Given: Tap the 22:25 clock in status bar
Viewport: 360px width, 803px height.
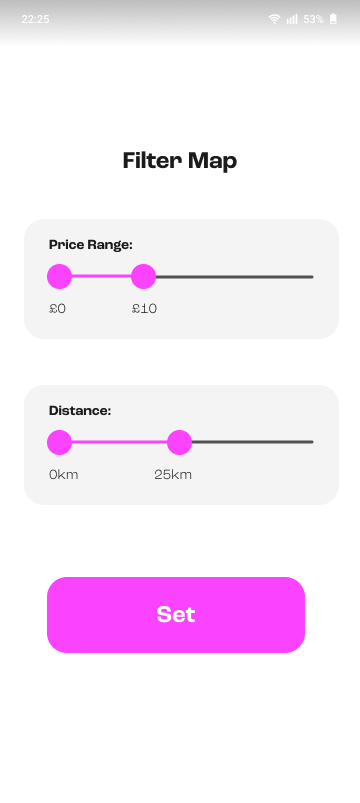Looking at the screenshot, I should click(35, 19).
